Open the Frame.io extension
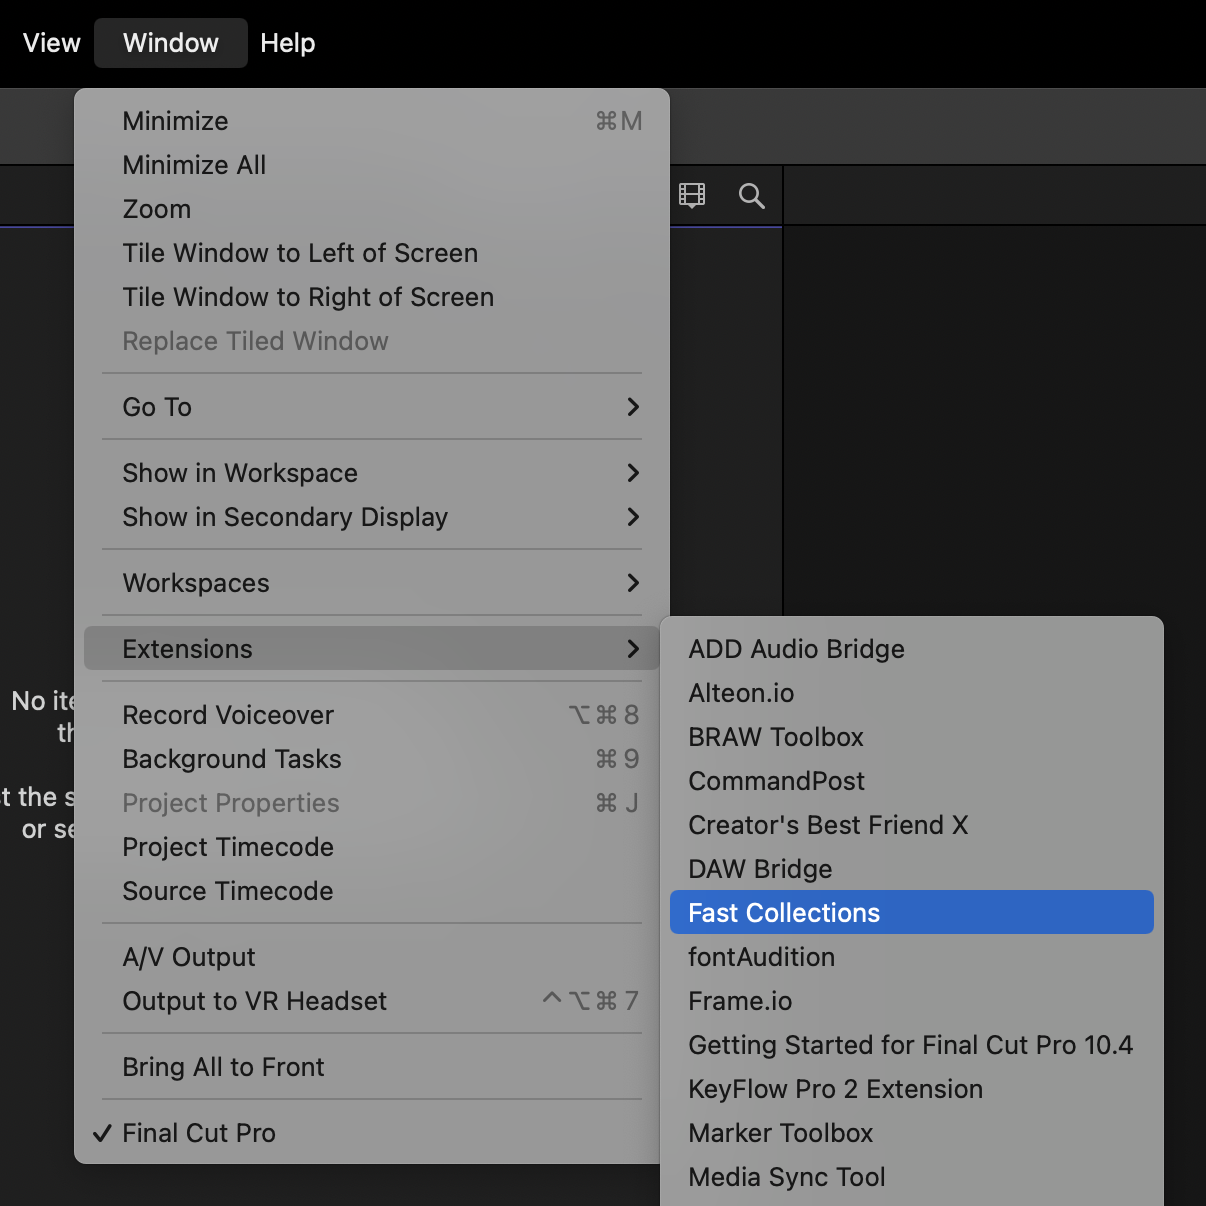 click(x=740, y=1001)
